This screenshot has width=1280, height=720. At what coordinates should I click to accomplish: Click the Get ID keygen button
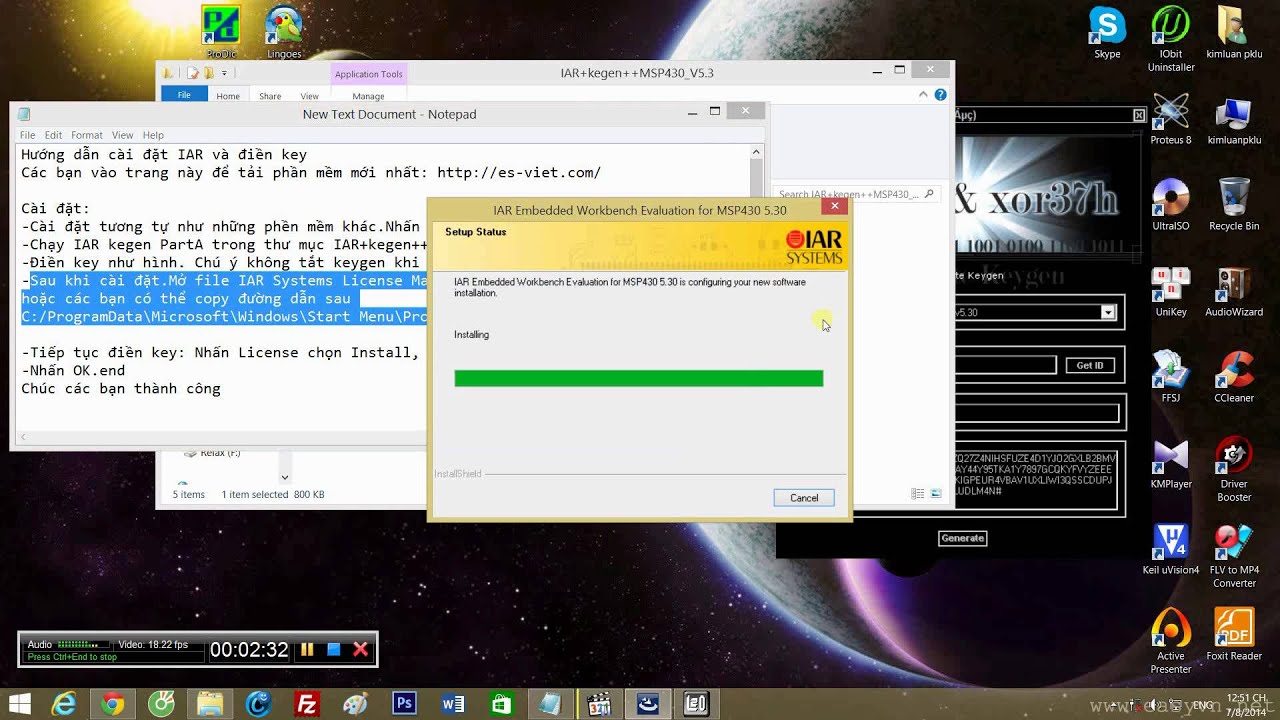(1089, 365)
